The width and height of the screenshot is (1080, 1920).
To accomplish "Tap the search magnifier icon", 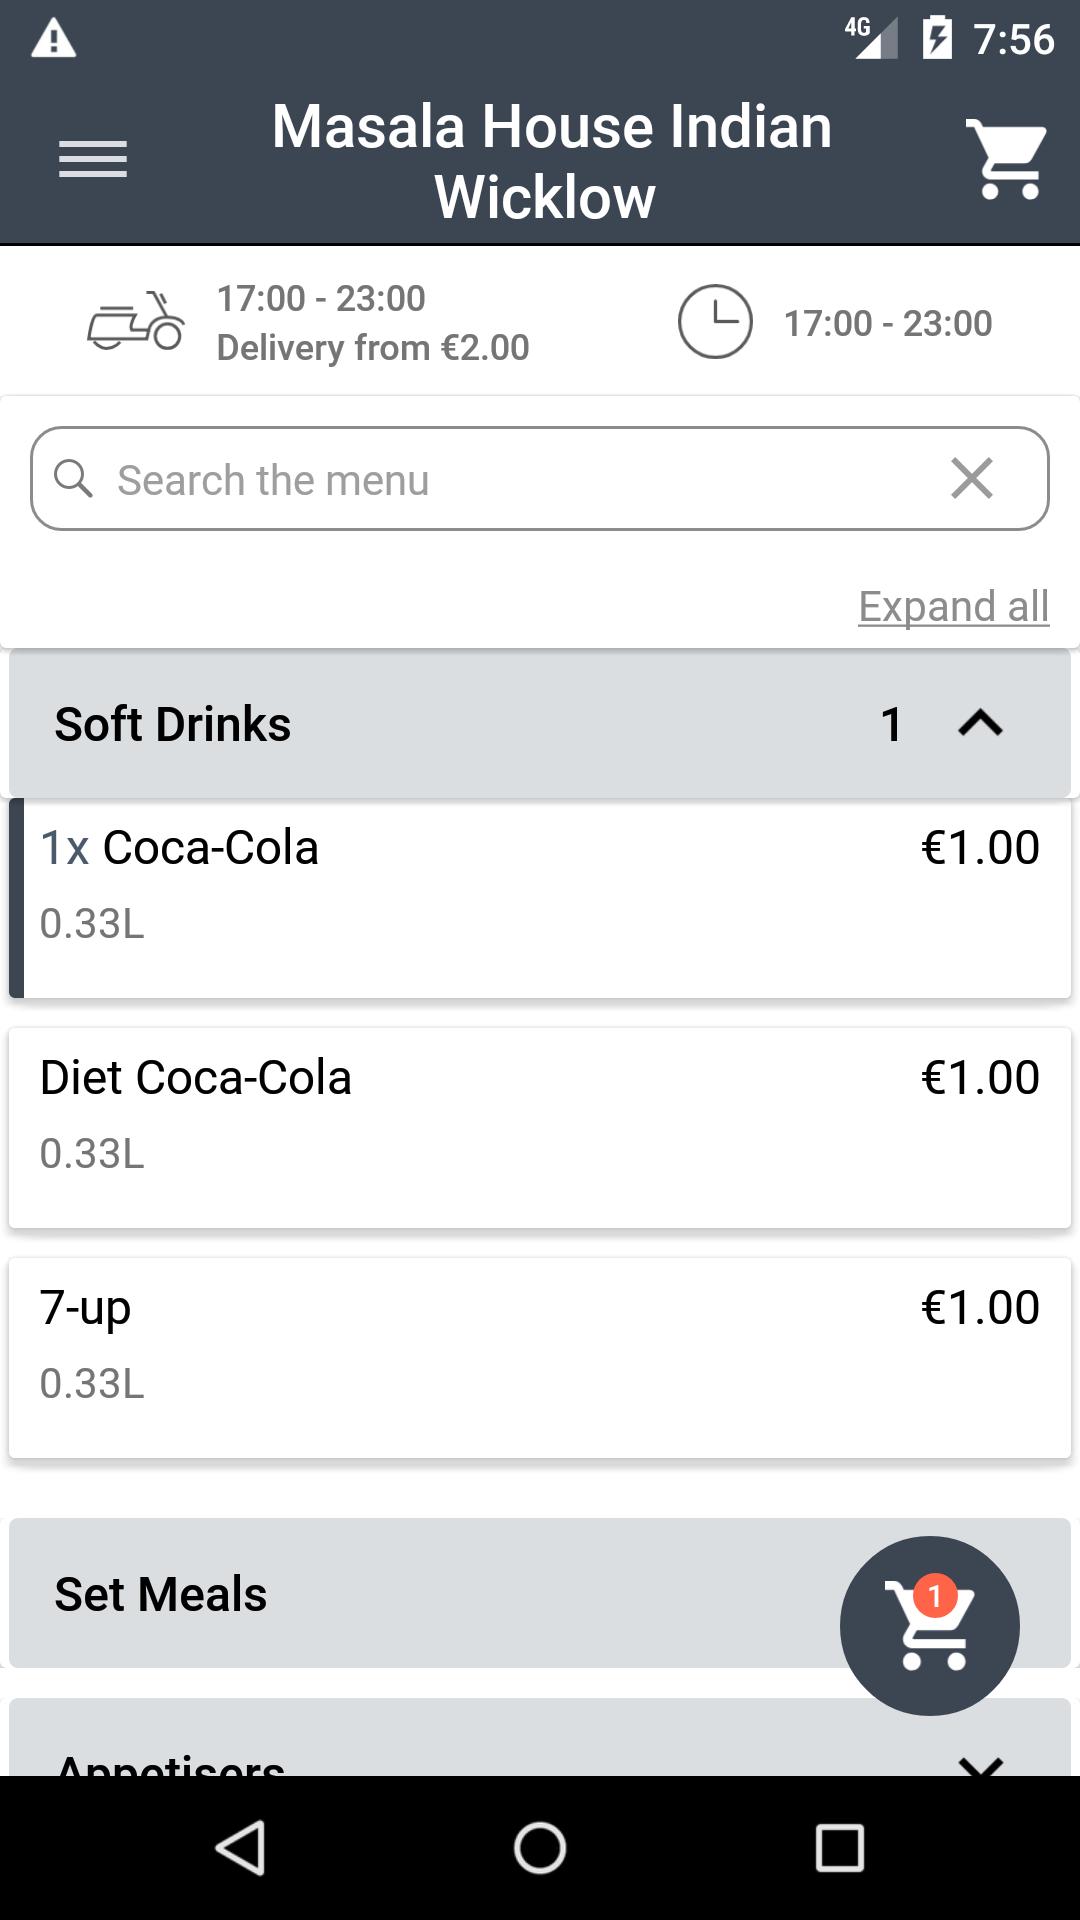I will pos(73,479).
